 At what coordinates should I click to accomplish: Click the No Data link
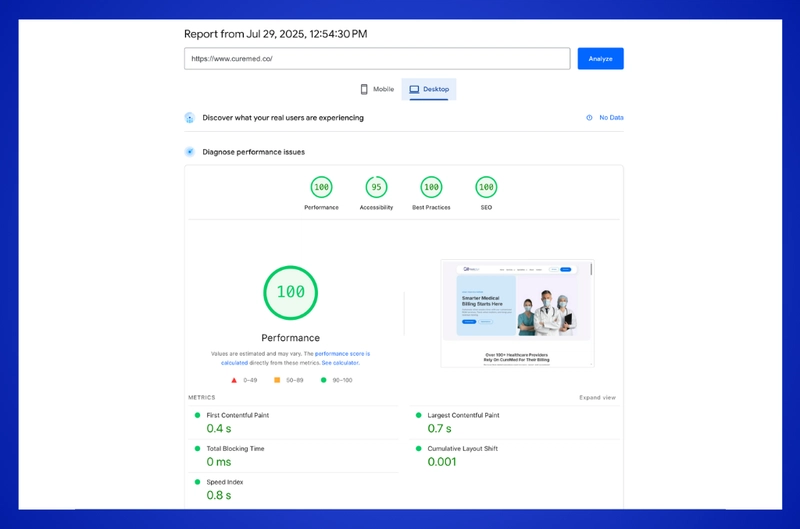click(611, 118)
